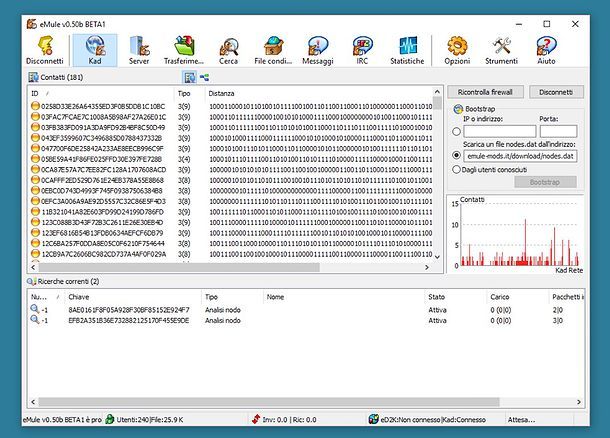This screenshot has width=610, height=438.
Task: Focus the IP o indirizzo input field
Action: click(500, 131)
